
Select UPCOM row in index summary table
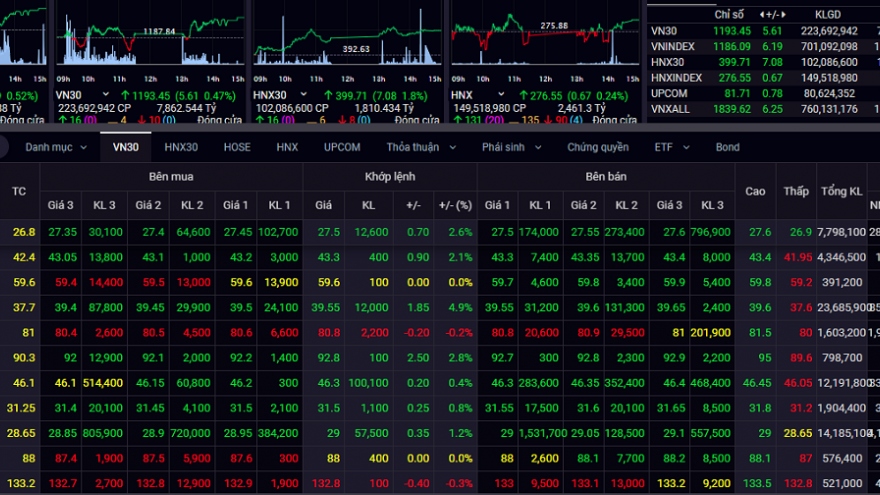(x=763, y=94)
